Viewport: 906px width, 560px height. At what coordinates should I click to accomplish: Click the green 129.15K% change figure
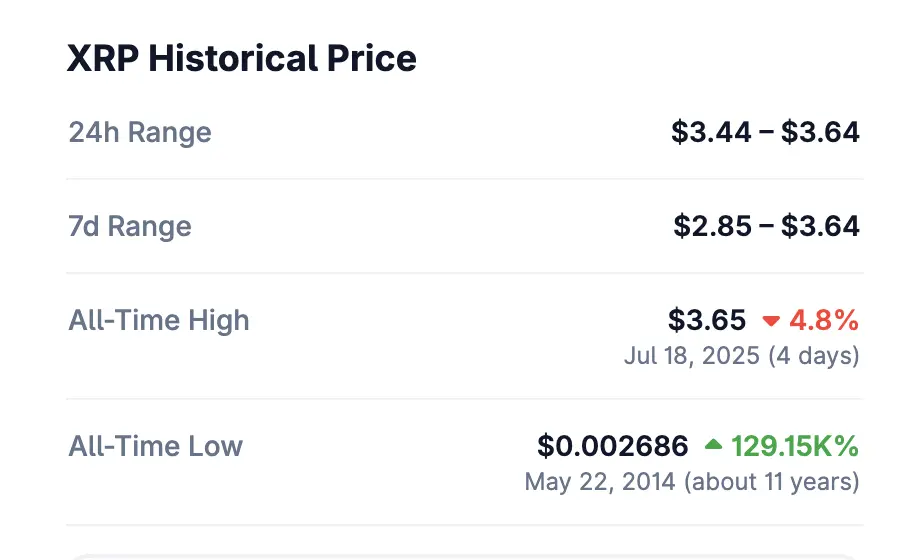[795, 445]
